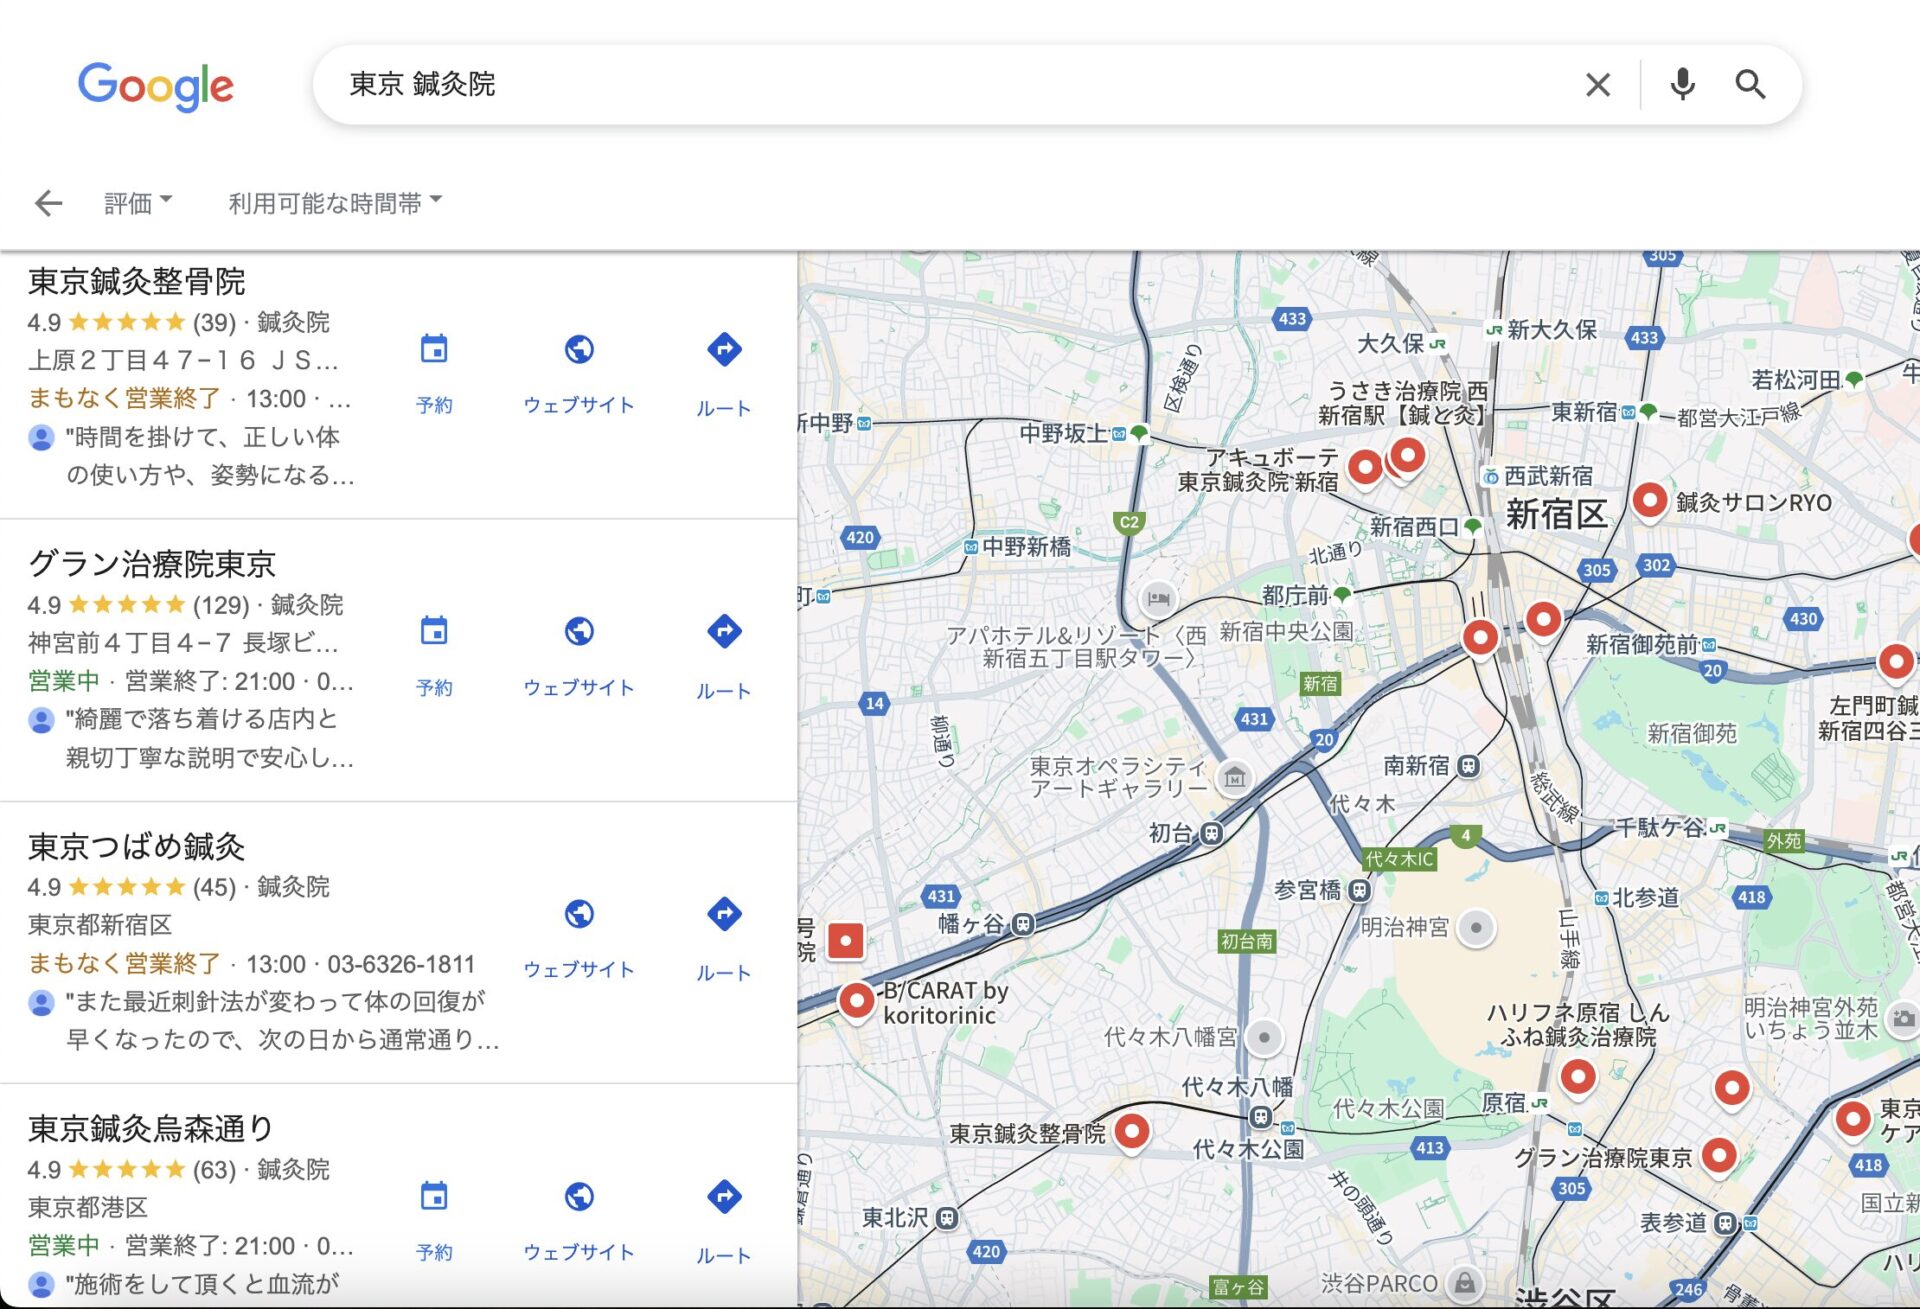This screenshot has height=1309, width=1920.
Task: Click the magnifier search icon
Action: pyautogui.click(x=1750, y=85)
